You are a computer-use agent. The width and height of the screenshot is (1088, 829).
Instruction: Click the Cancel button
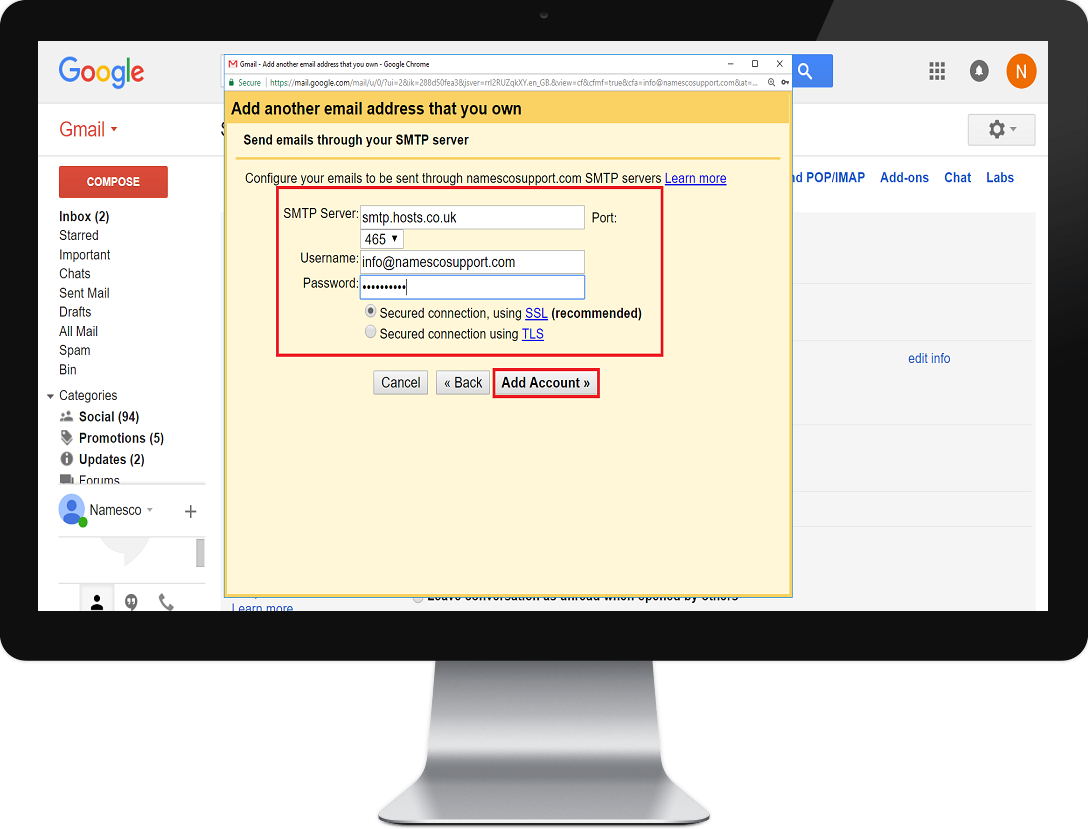pos(400,382)
